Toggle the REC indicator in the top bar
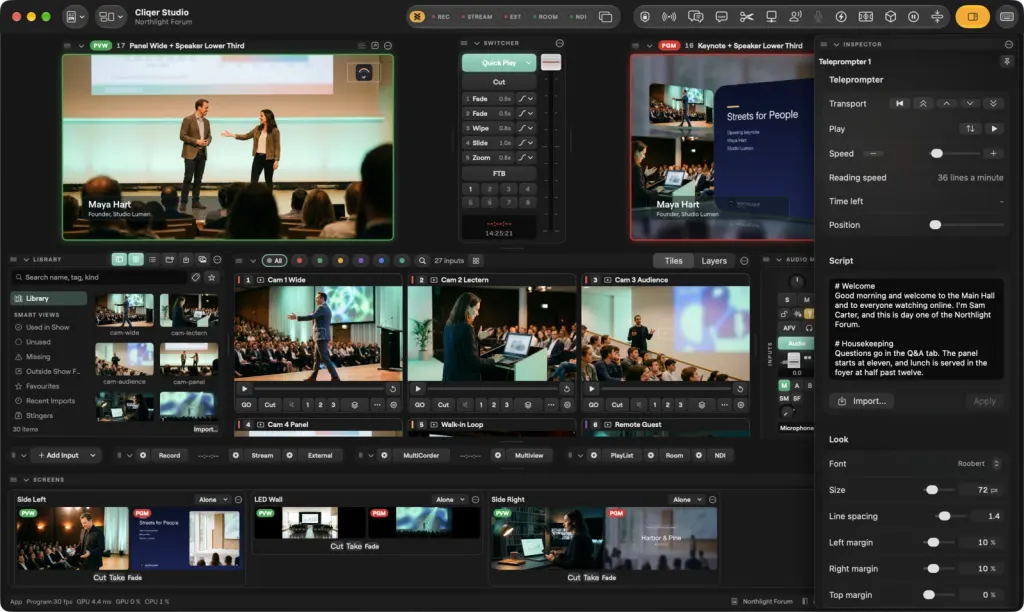Image resolution: width=1024 pixels, height=612 pixels. coord(441,17)
